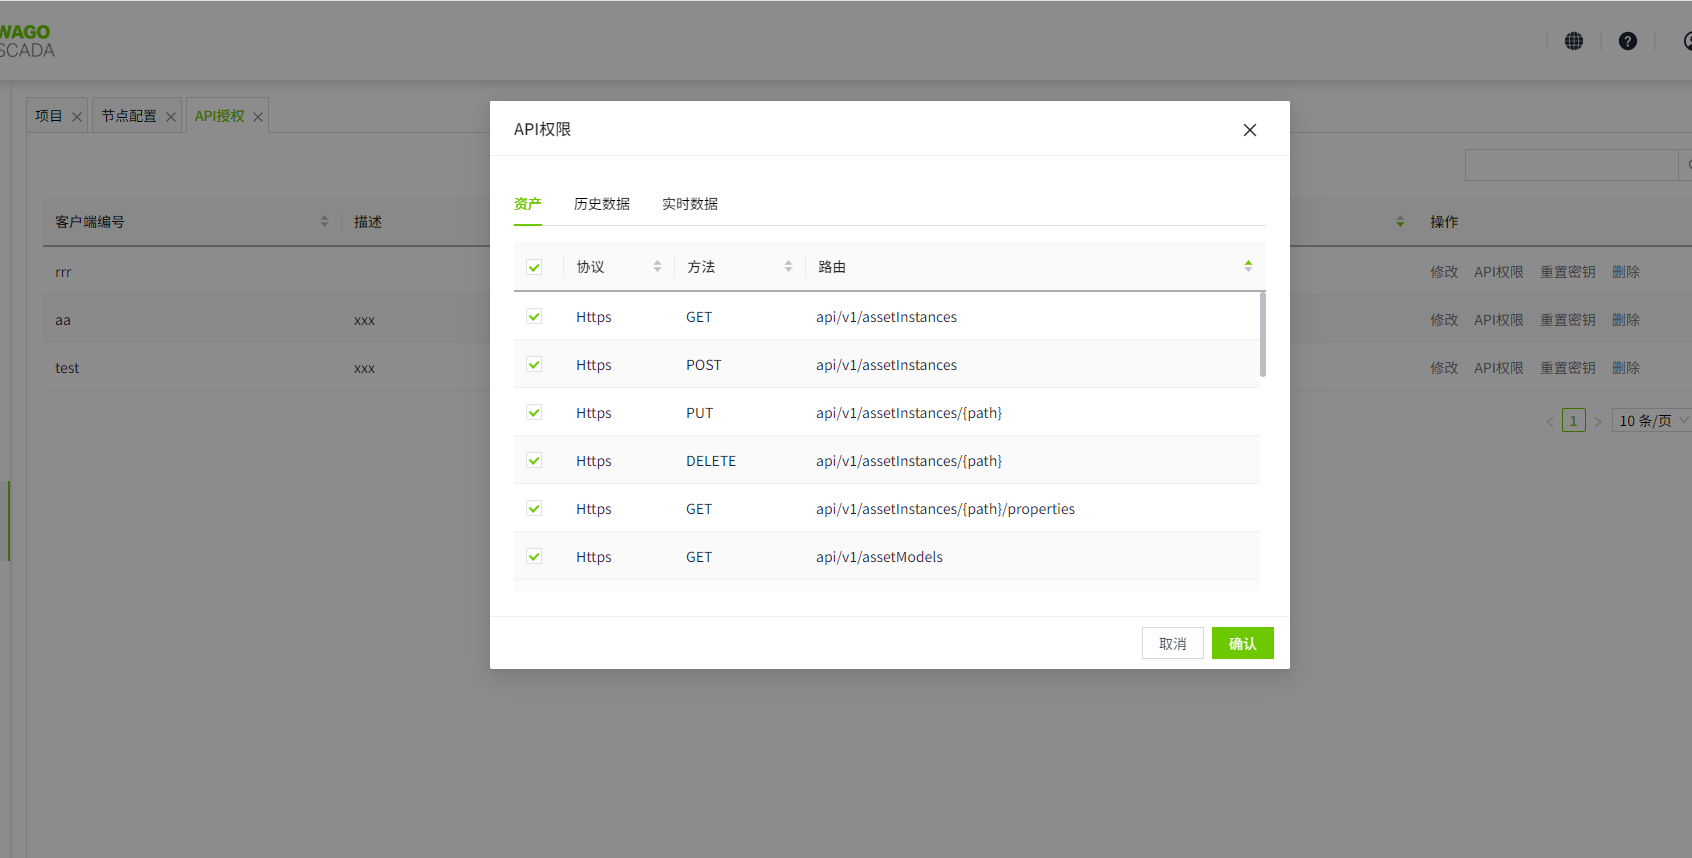Uncheck the DELETE assetInstances/{path} checkbox
1692x858 pixels.
534,461
